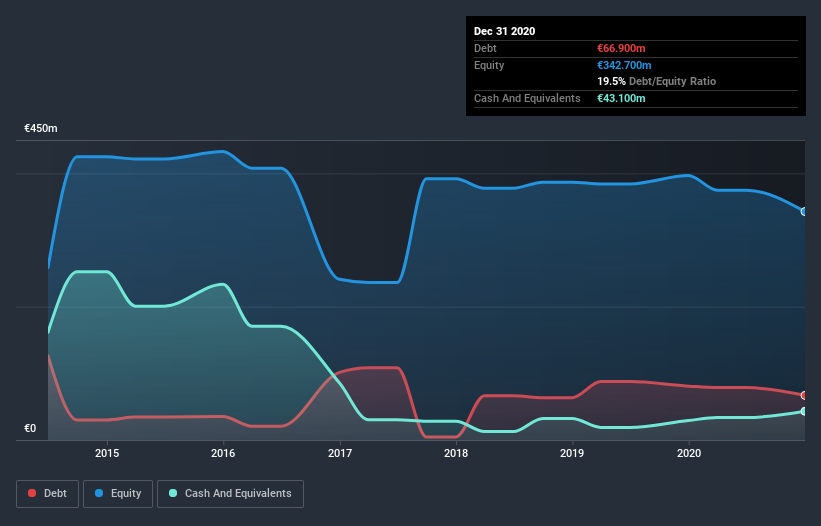Click the teal Cash endpoint marker

804,411
